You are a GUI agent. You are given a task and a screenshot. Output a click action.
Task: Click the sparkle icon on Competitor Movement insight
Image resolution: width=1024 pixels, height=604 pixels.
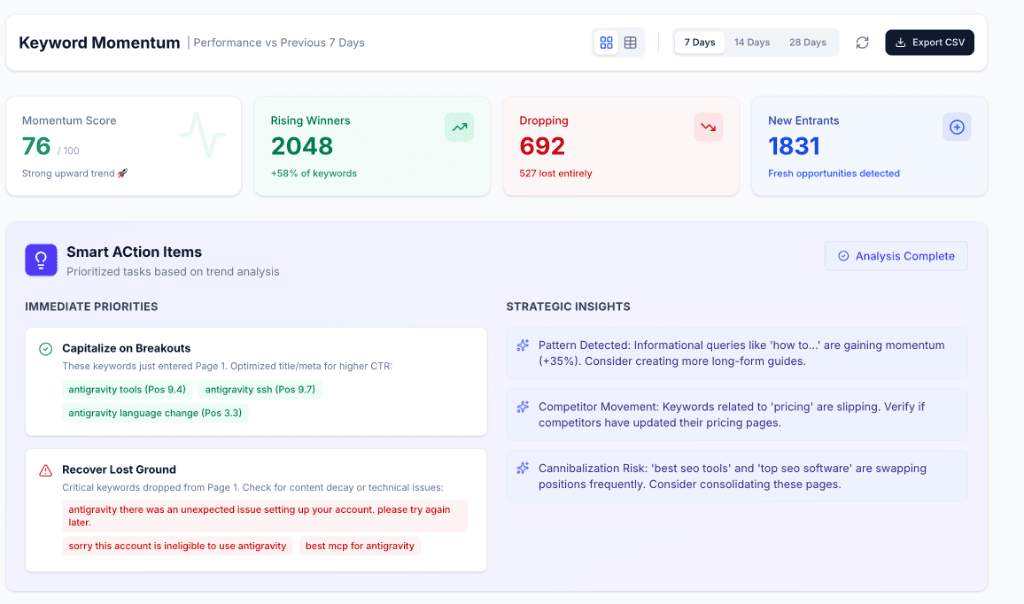[x=521, y=407]
